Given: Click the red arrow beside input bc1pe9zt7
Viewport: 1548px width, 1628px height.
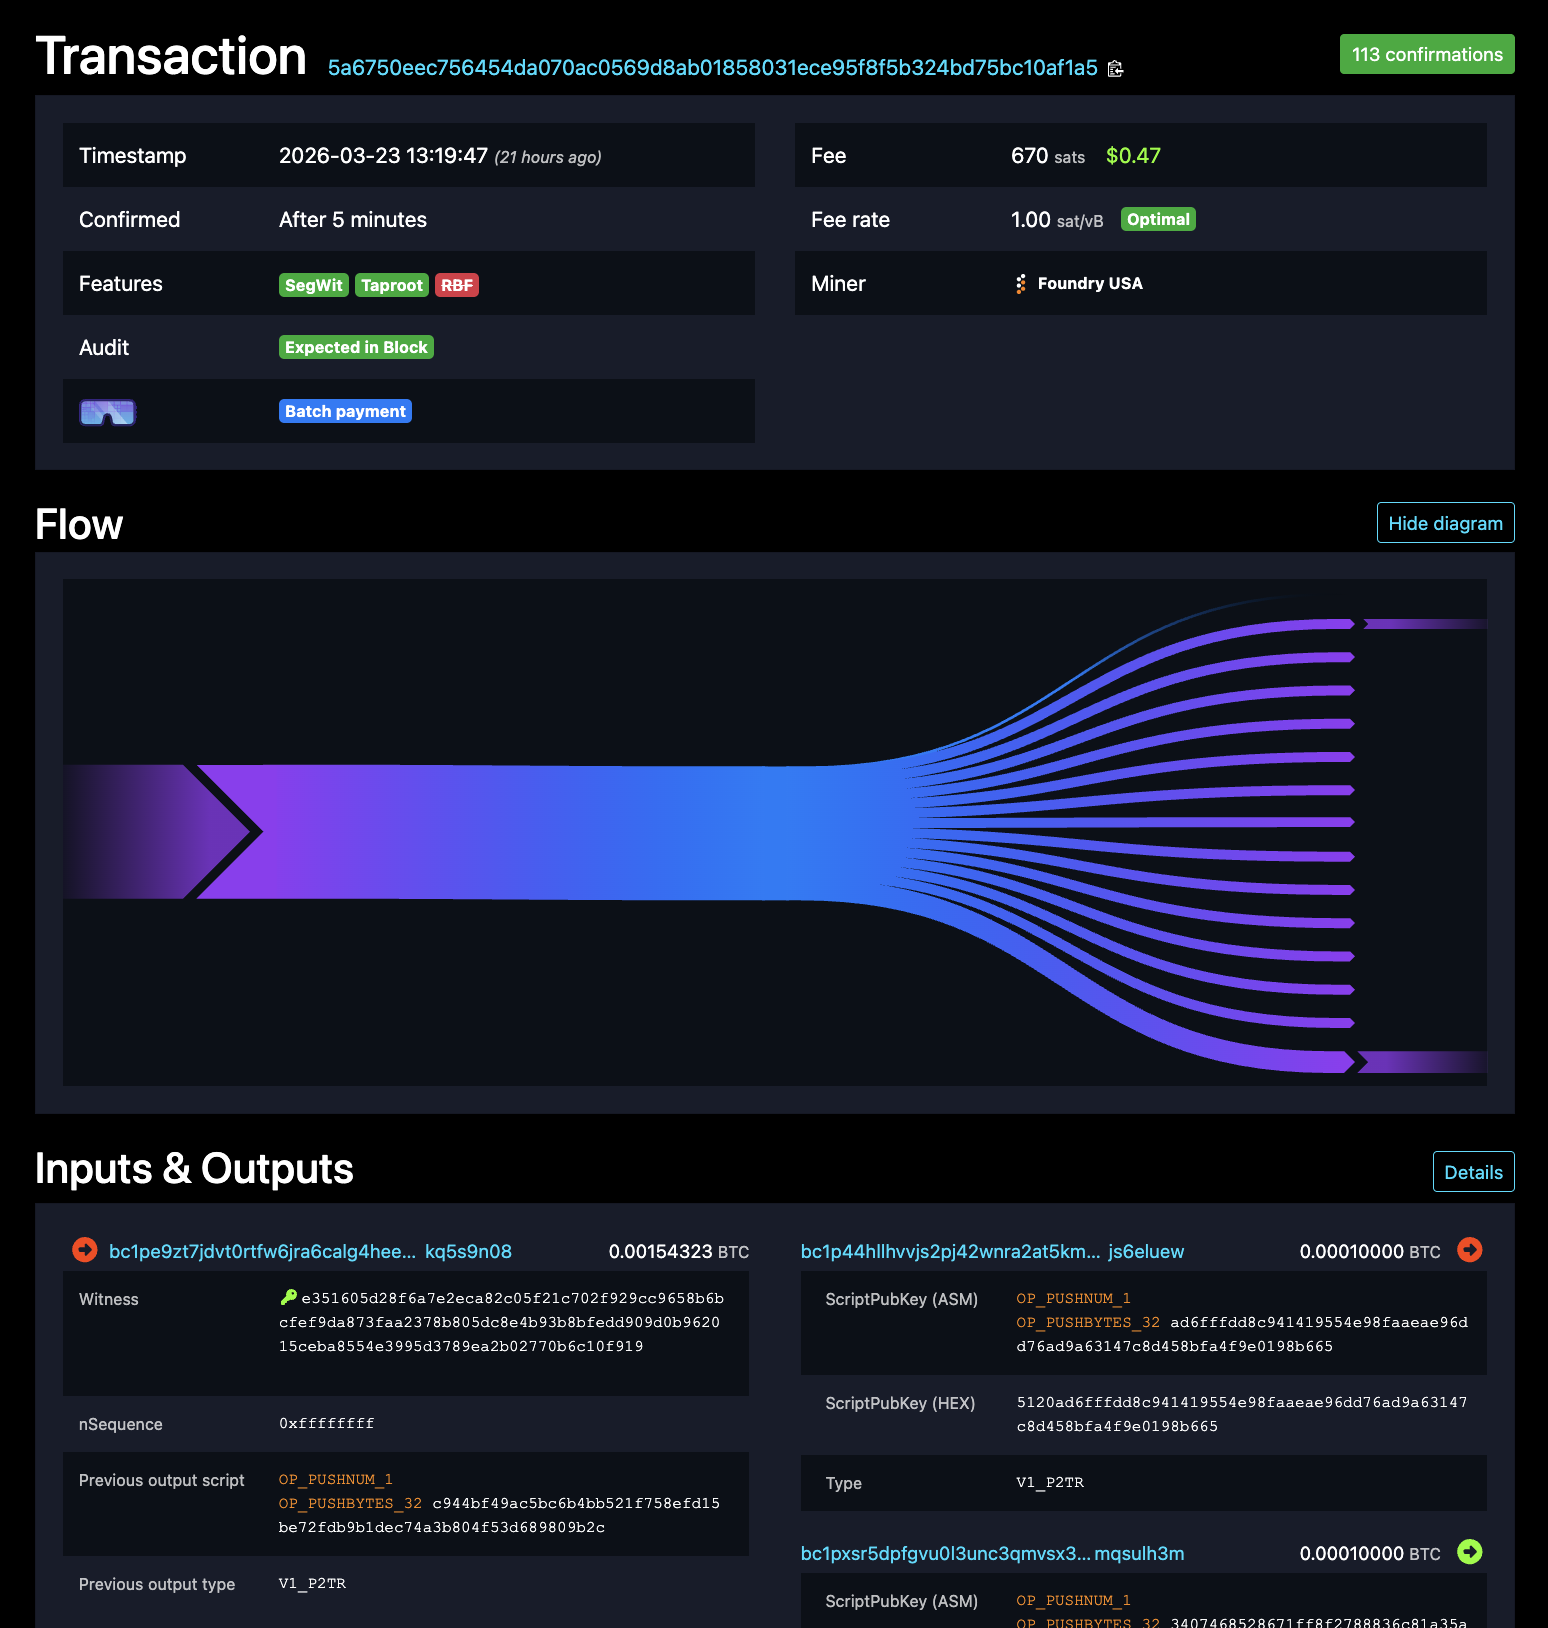Looking at the screenshot, I should click(85, 1250).
